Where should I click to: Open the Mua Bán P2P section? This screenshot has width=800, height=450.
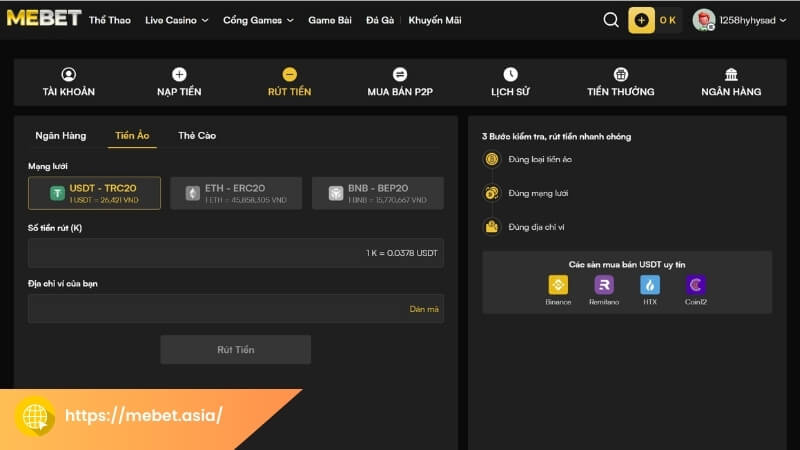point(400,82)
